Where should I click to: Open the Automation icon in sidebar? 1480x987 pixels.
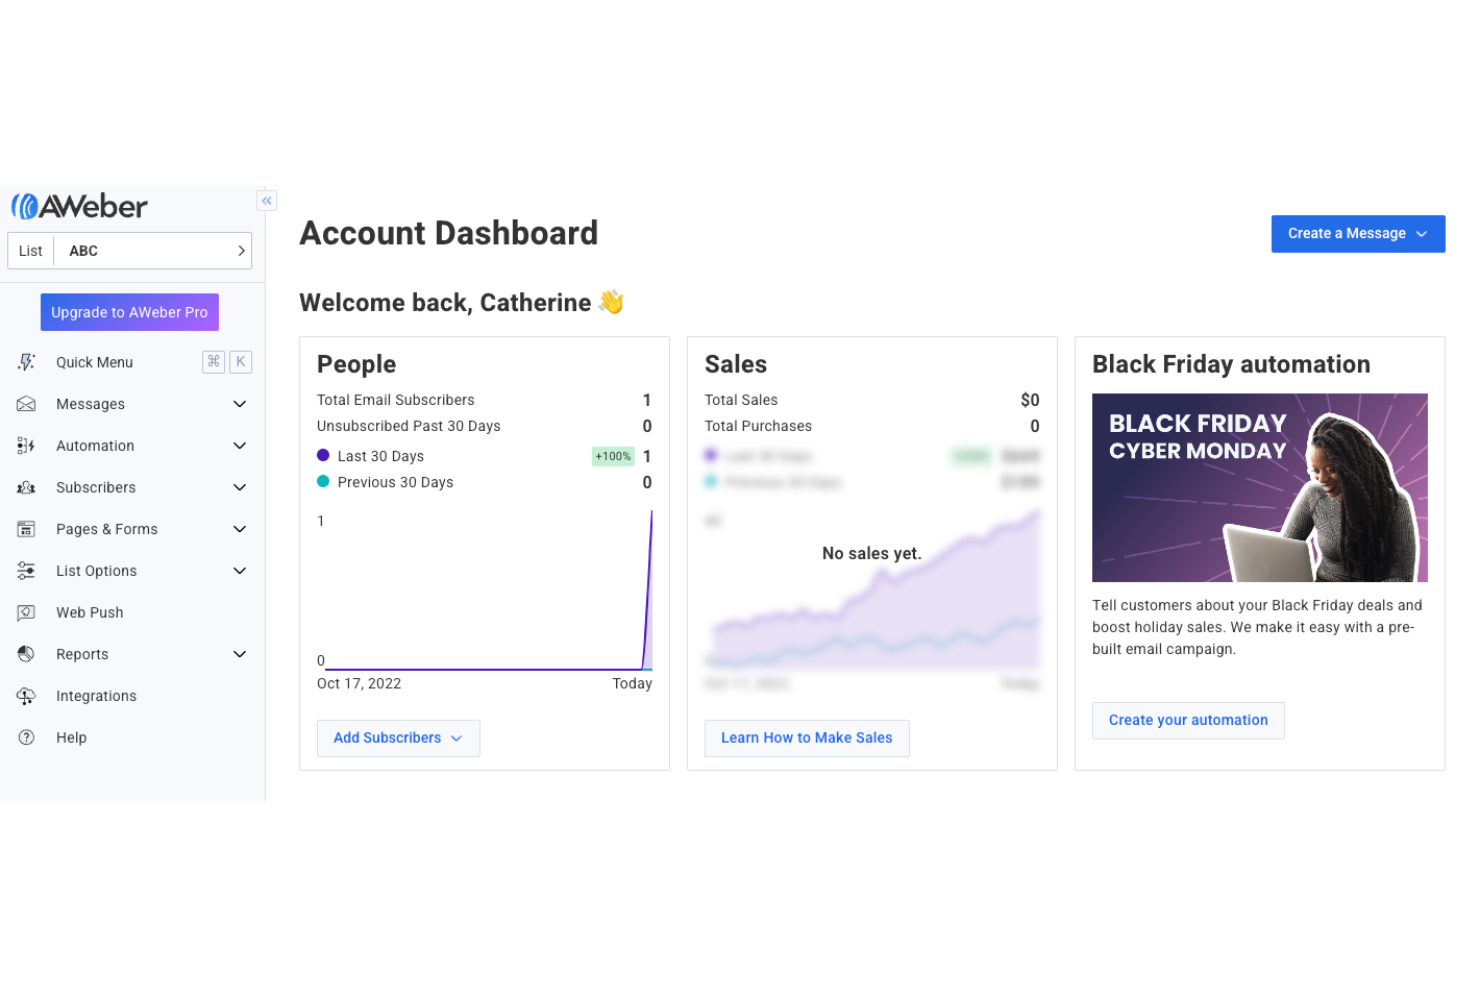point(26,445)
